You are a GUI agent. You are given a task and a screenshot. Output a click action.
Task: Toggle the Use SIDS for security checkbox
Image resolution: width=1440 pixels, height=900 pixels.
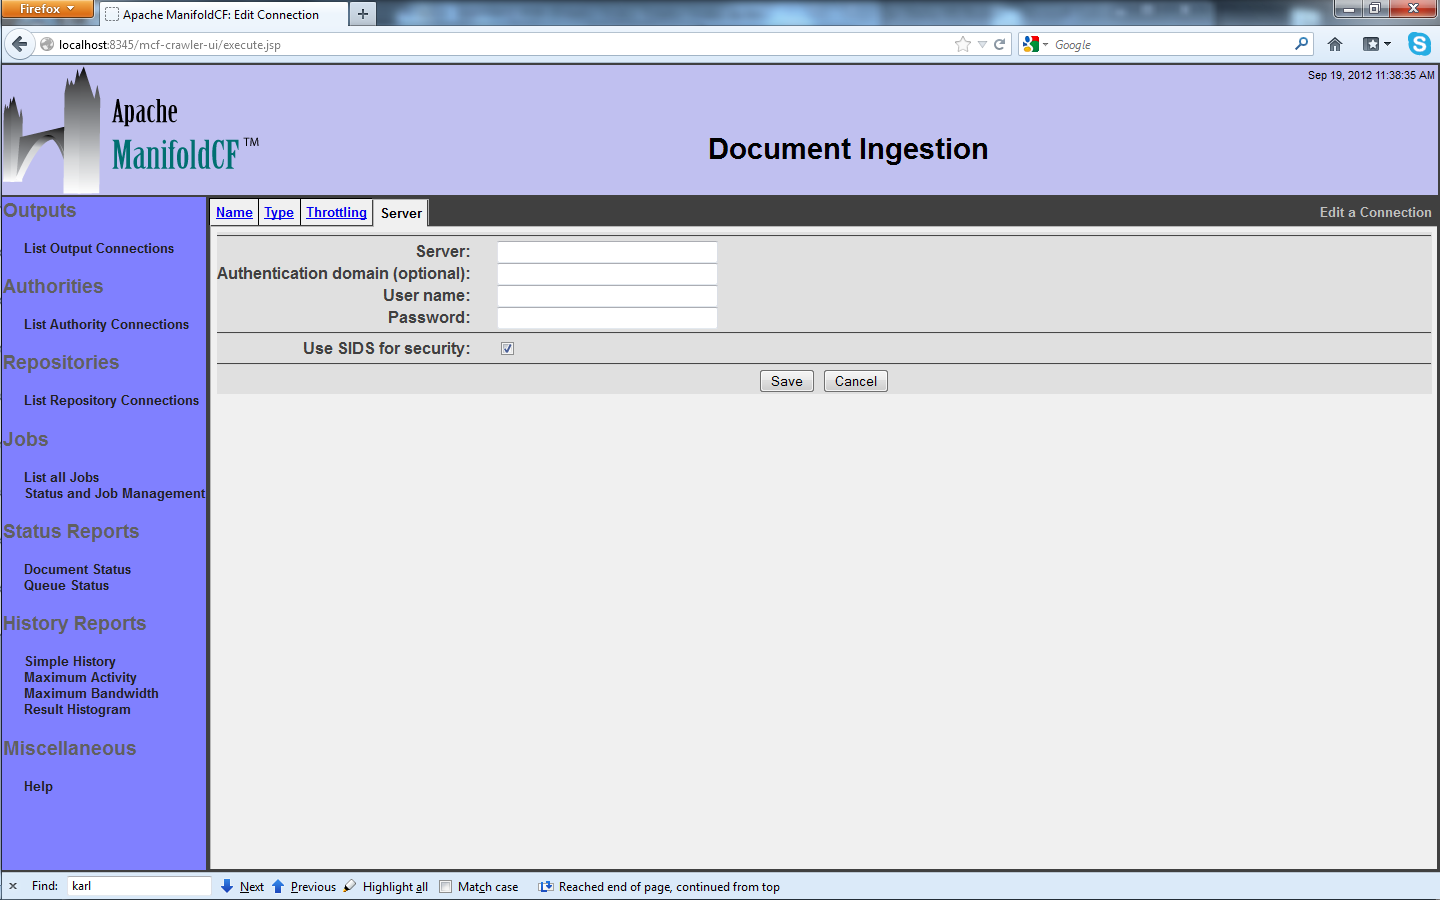pyautogui.click(x=508, y=349)
